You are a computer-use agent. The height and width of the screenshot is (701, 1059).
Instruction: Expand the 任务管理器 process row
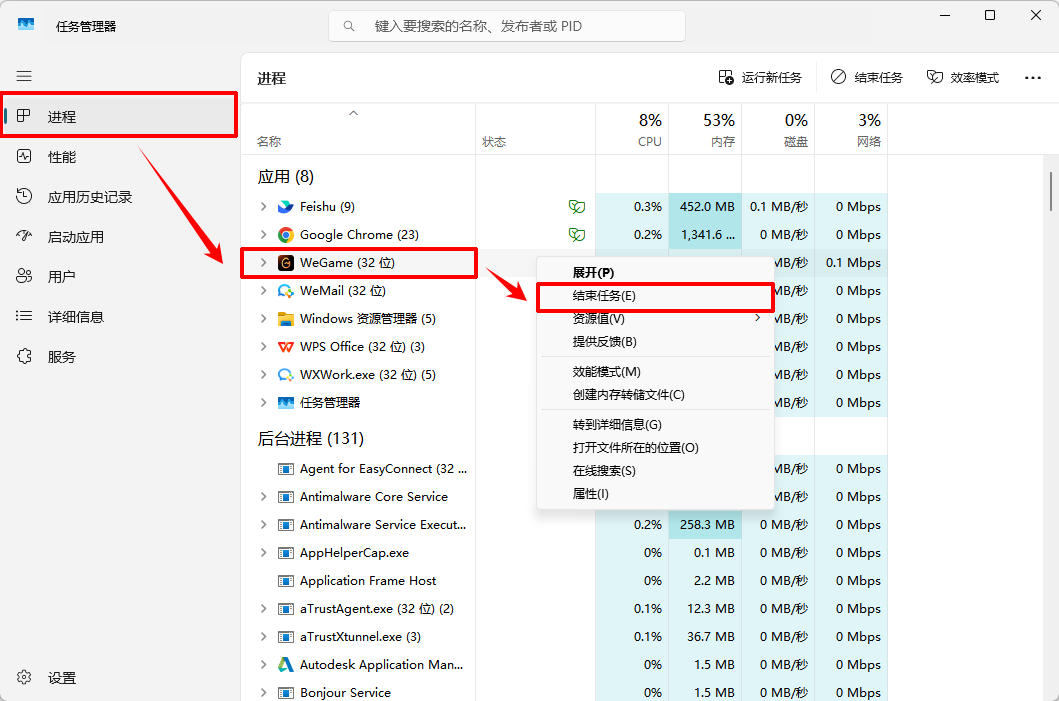tap(263, 403)
